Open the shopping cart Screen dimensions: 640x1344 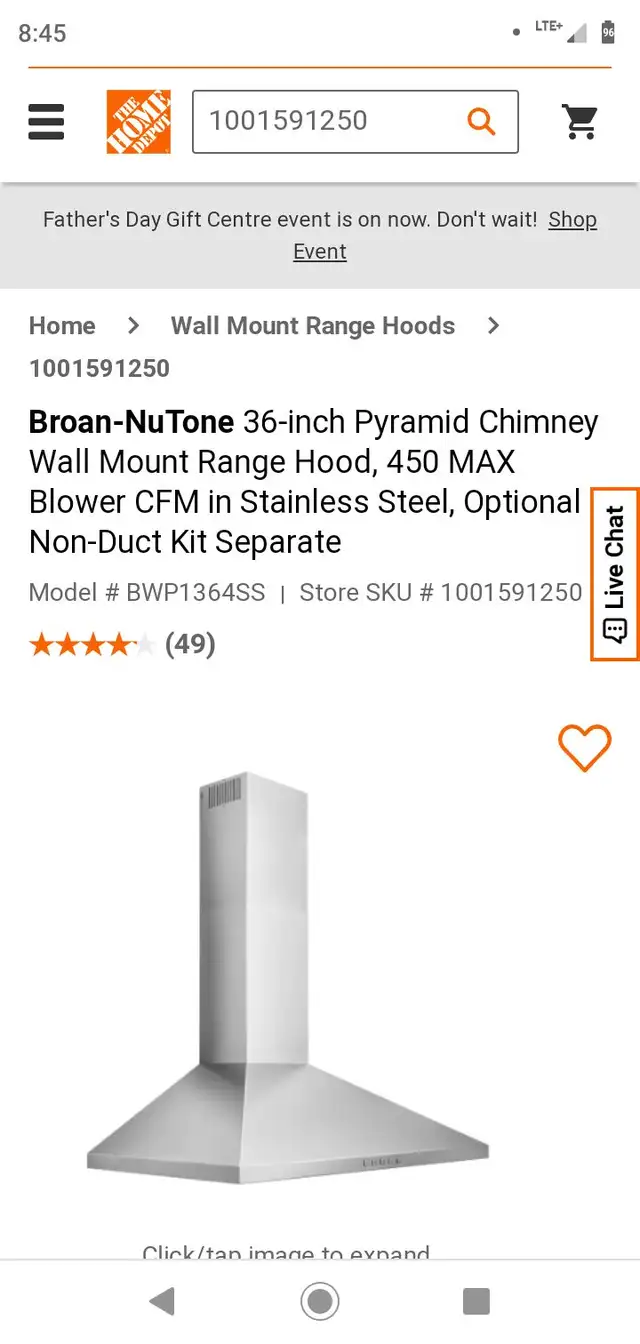tap(581, 121)
